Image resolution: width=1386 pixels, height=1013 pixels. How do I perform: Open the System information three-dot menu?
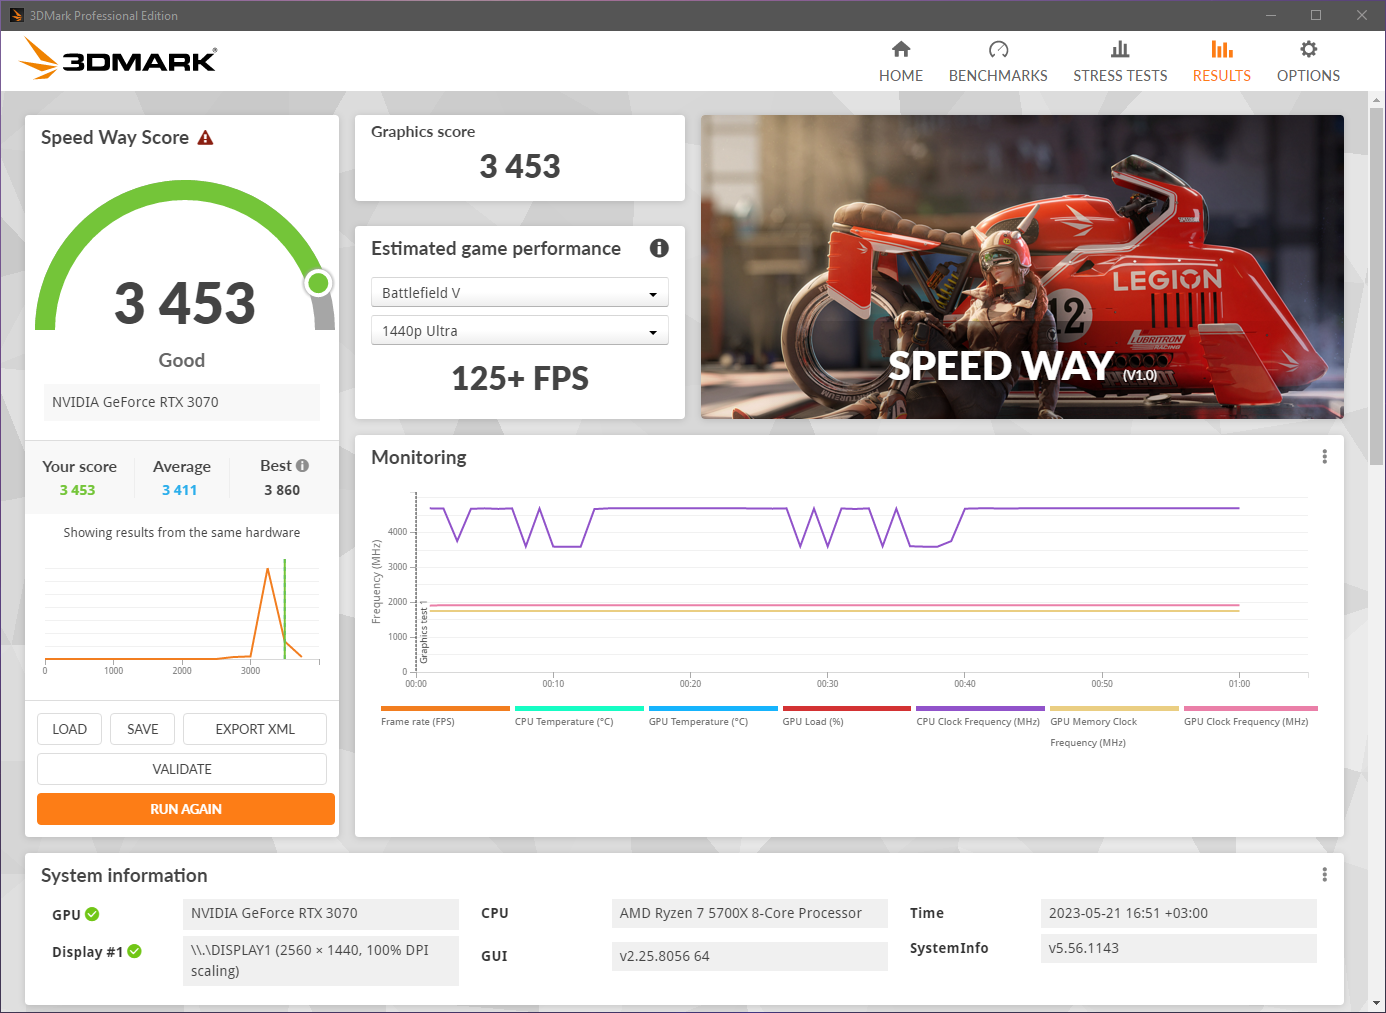[x=1324, y=873]
